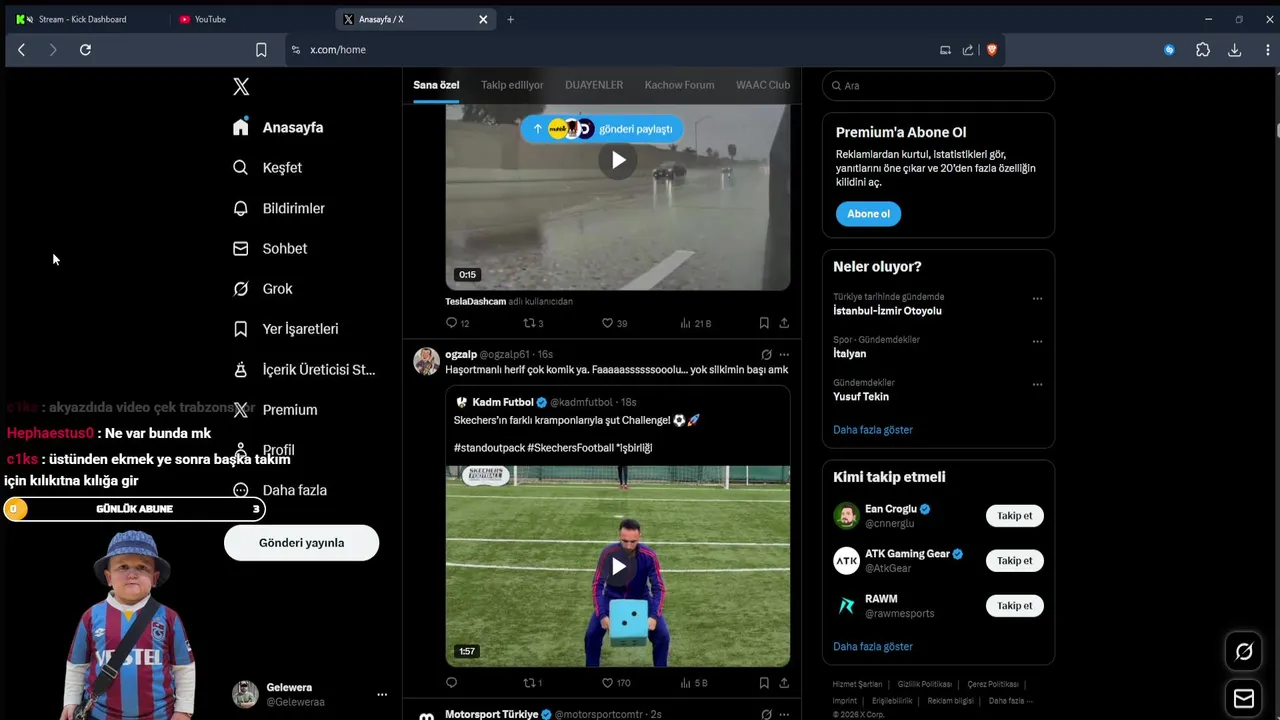Viewport: 1280px width, 720px height.
Task: Open Hizmet Şartları footer link
Action: click(857, 684)
